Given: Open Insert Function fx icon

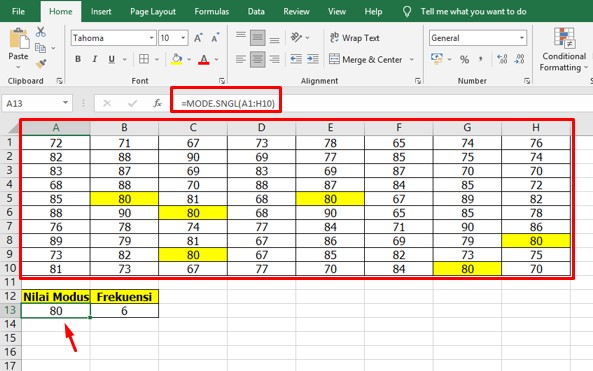Looking at the screenshot, I should (157, 103).
